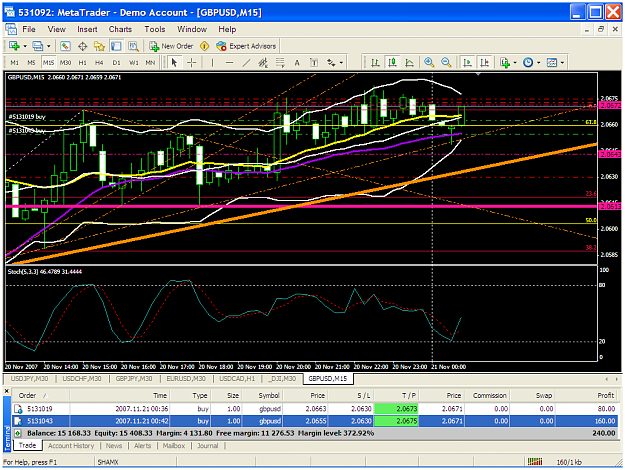
Task: Expand the Templates dropdown arrow
Action: coord(562,63)
